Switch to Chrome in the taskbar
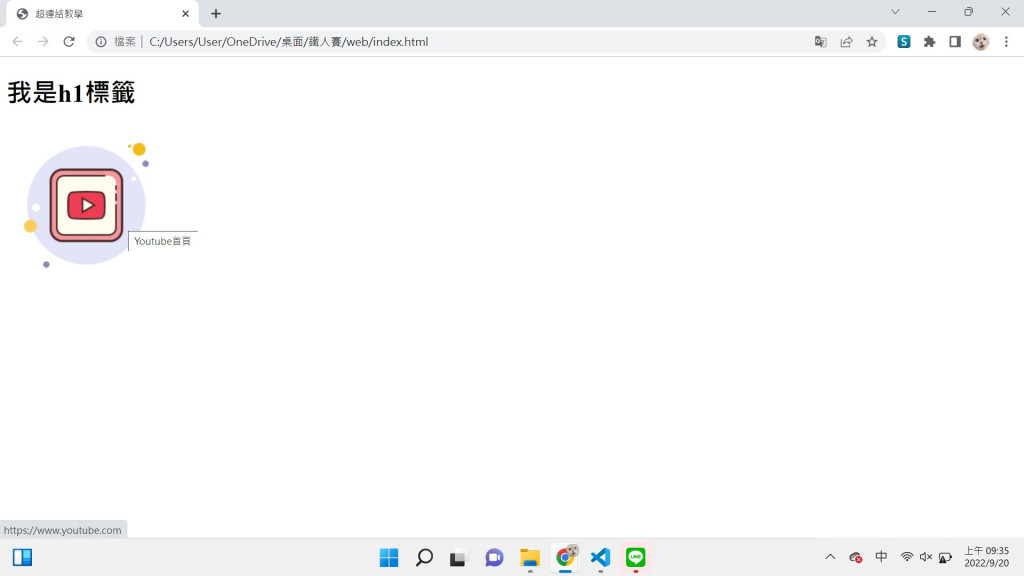The height and width of the screenshot is (576, 1024). pos(566,557)
